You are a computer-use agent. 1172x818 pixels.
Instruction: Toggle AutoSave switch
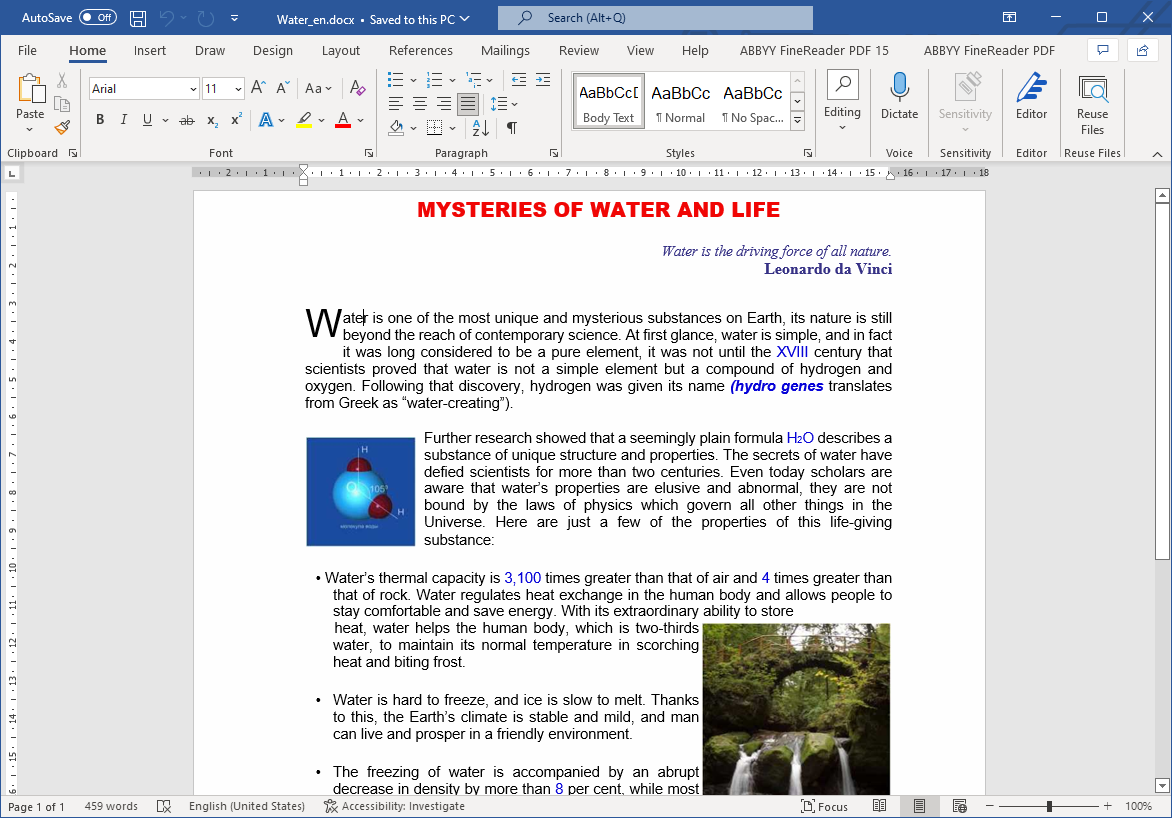[98, 17]
